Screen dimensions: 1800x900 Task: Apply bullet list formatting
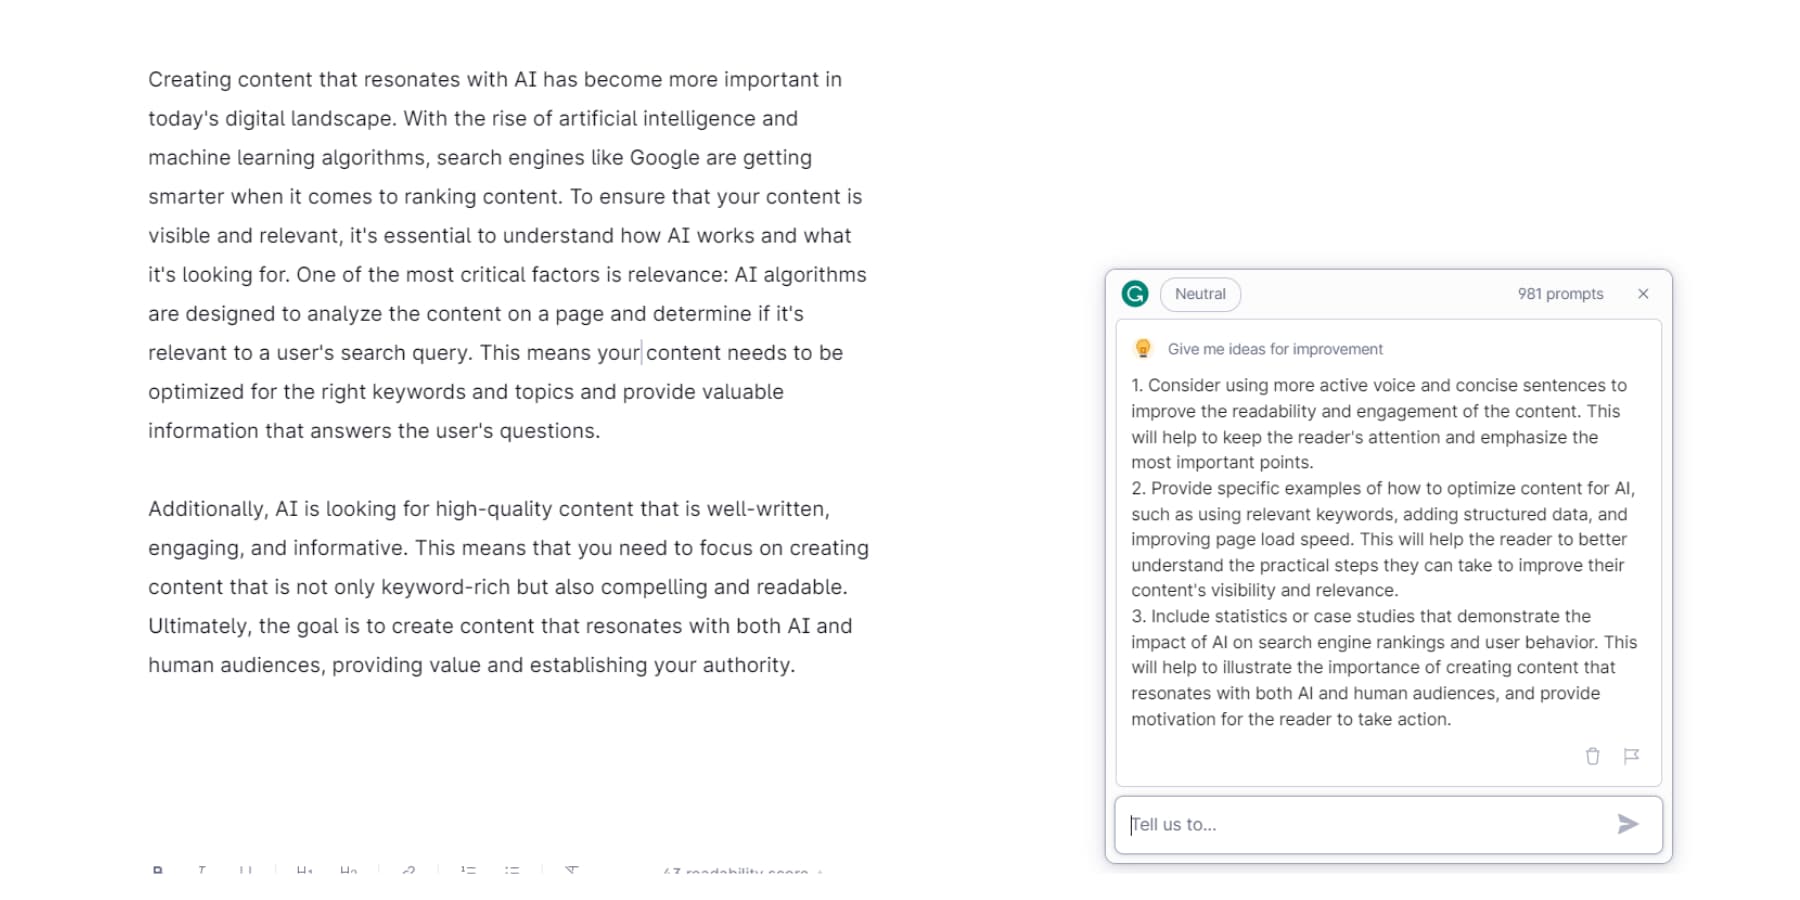[x=511, y=872]
